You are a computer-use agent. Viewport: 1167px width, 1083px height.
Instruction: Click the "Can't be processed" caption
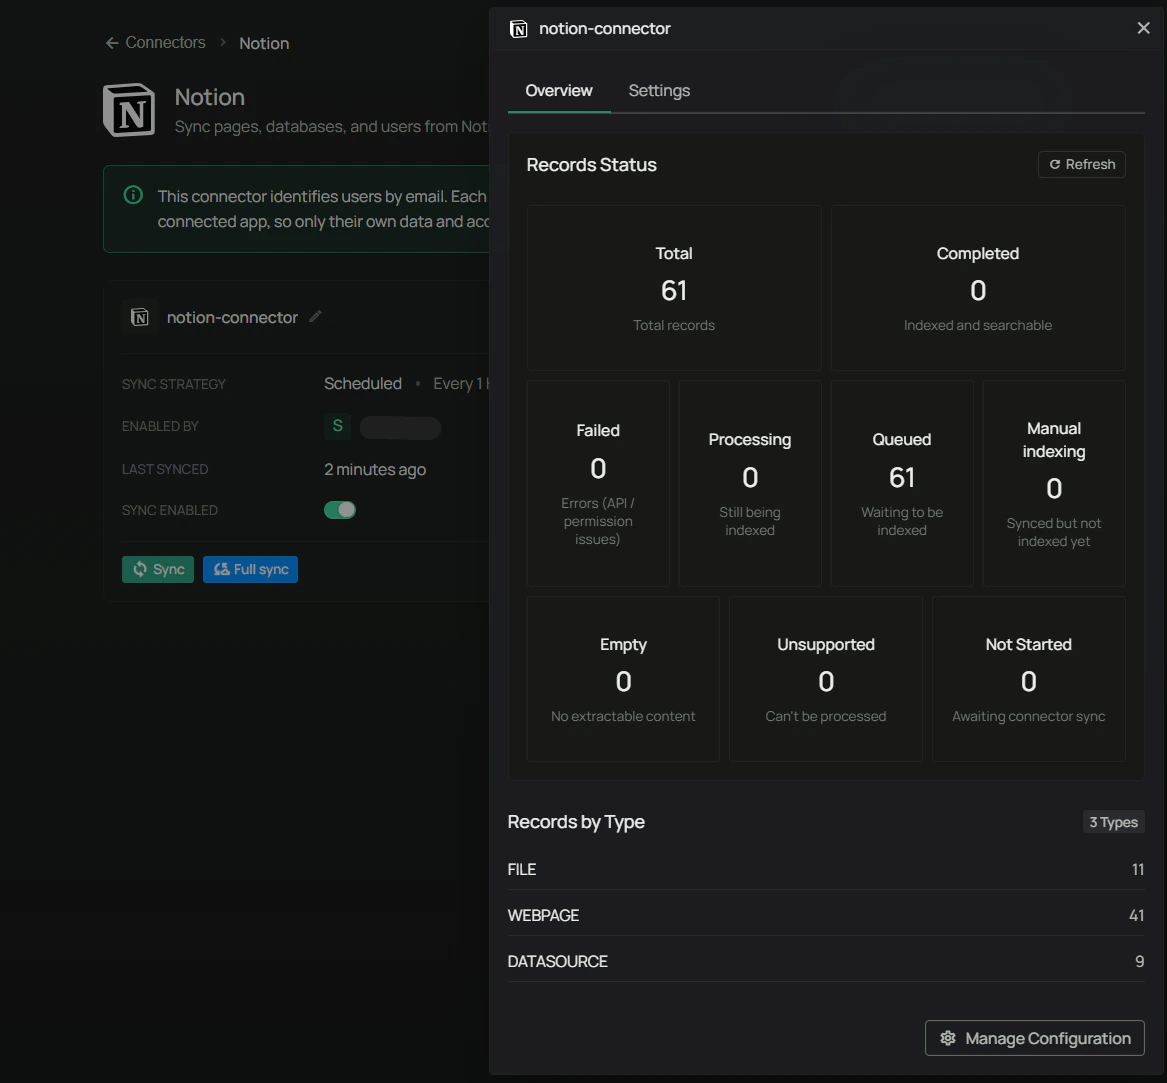point(825,716)
